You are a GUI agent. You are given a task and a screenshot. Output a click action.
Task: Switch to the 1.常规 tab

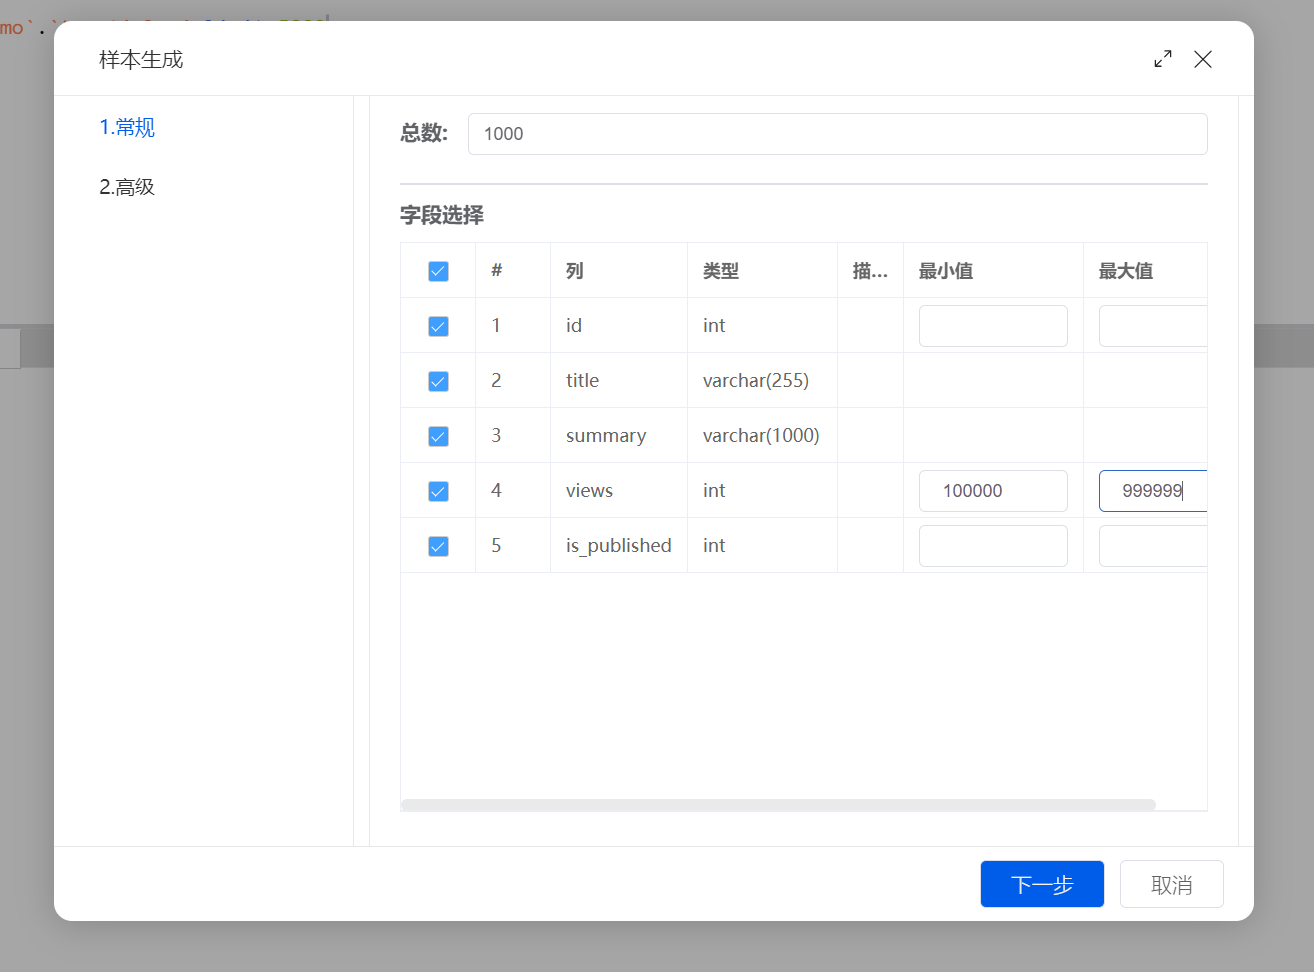coord(127,127)
